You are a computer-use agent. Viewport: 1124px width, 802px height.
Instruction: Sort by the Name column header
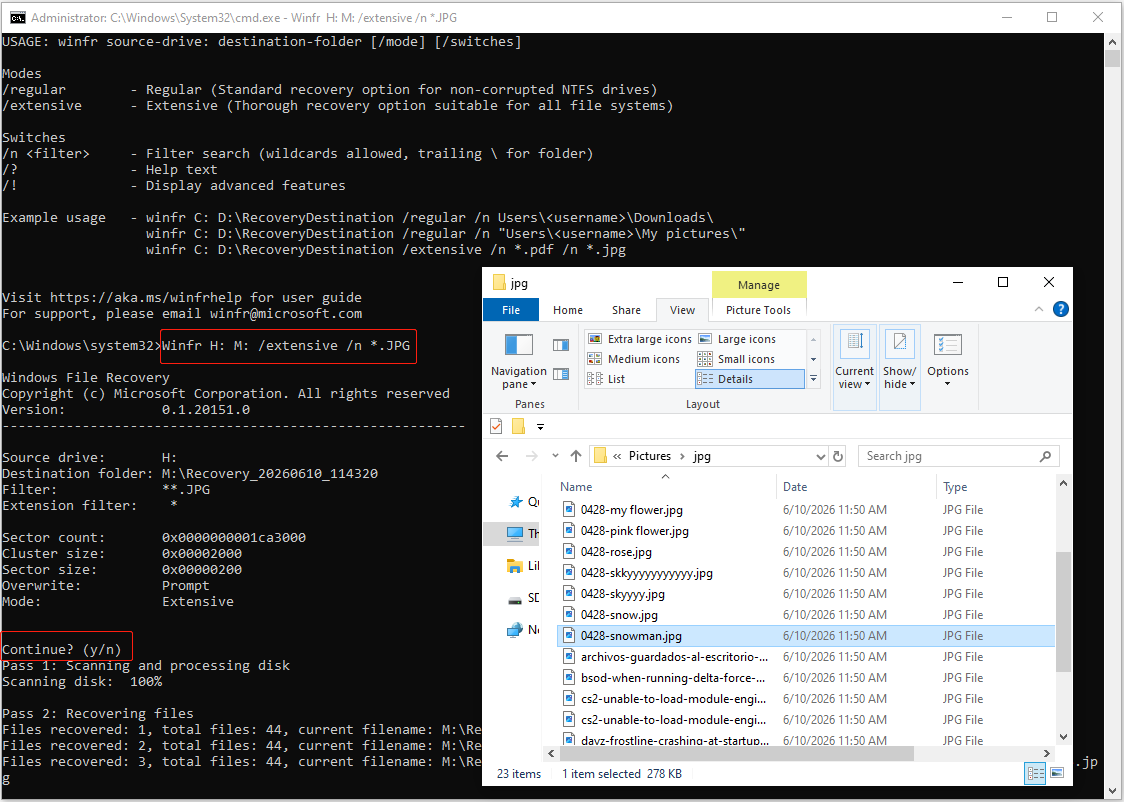click(665, 487)
